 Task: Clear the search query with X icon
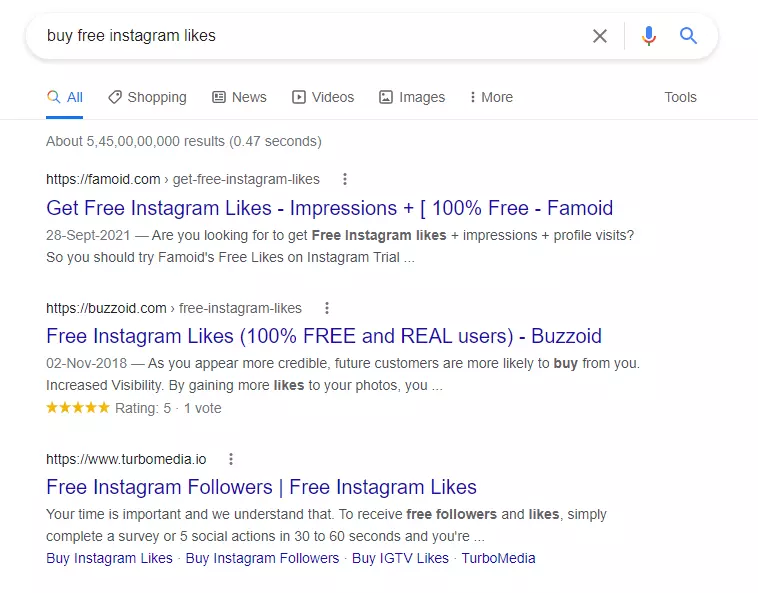coord(600,36)
